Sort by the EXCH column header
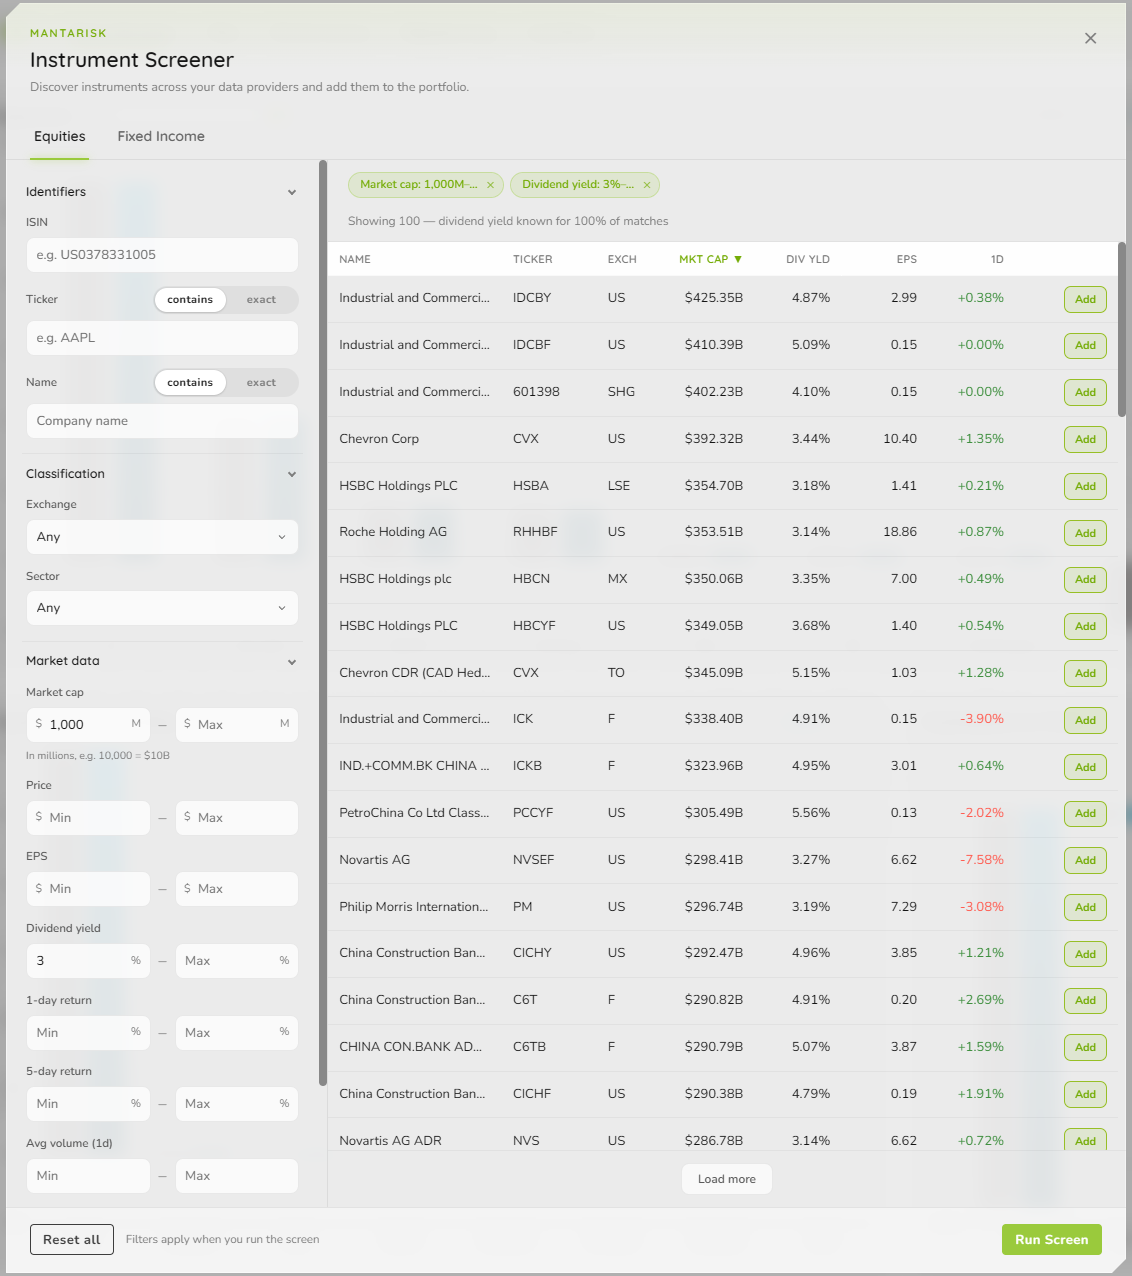The height and width of the screenshot is (1276, 1132). [622, 259]
